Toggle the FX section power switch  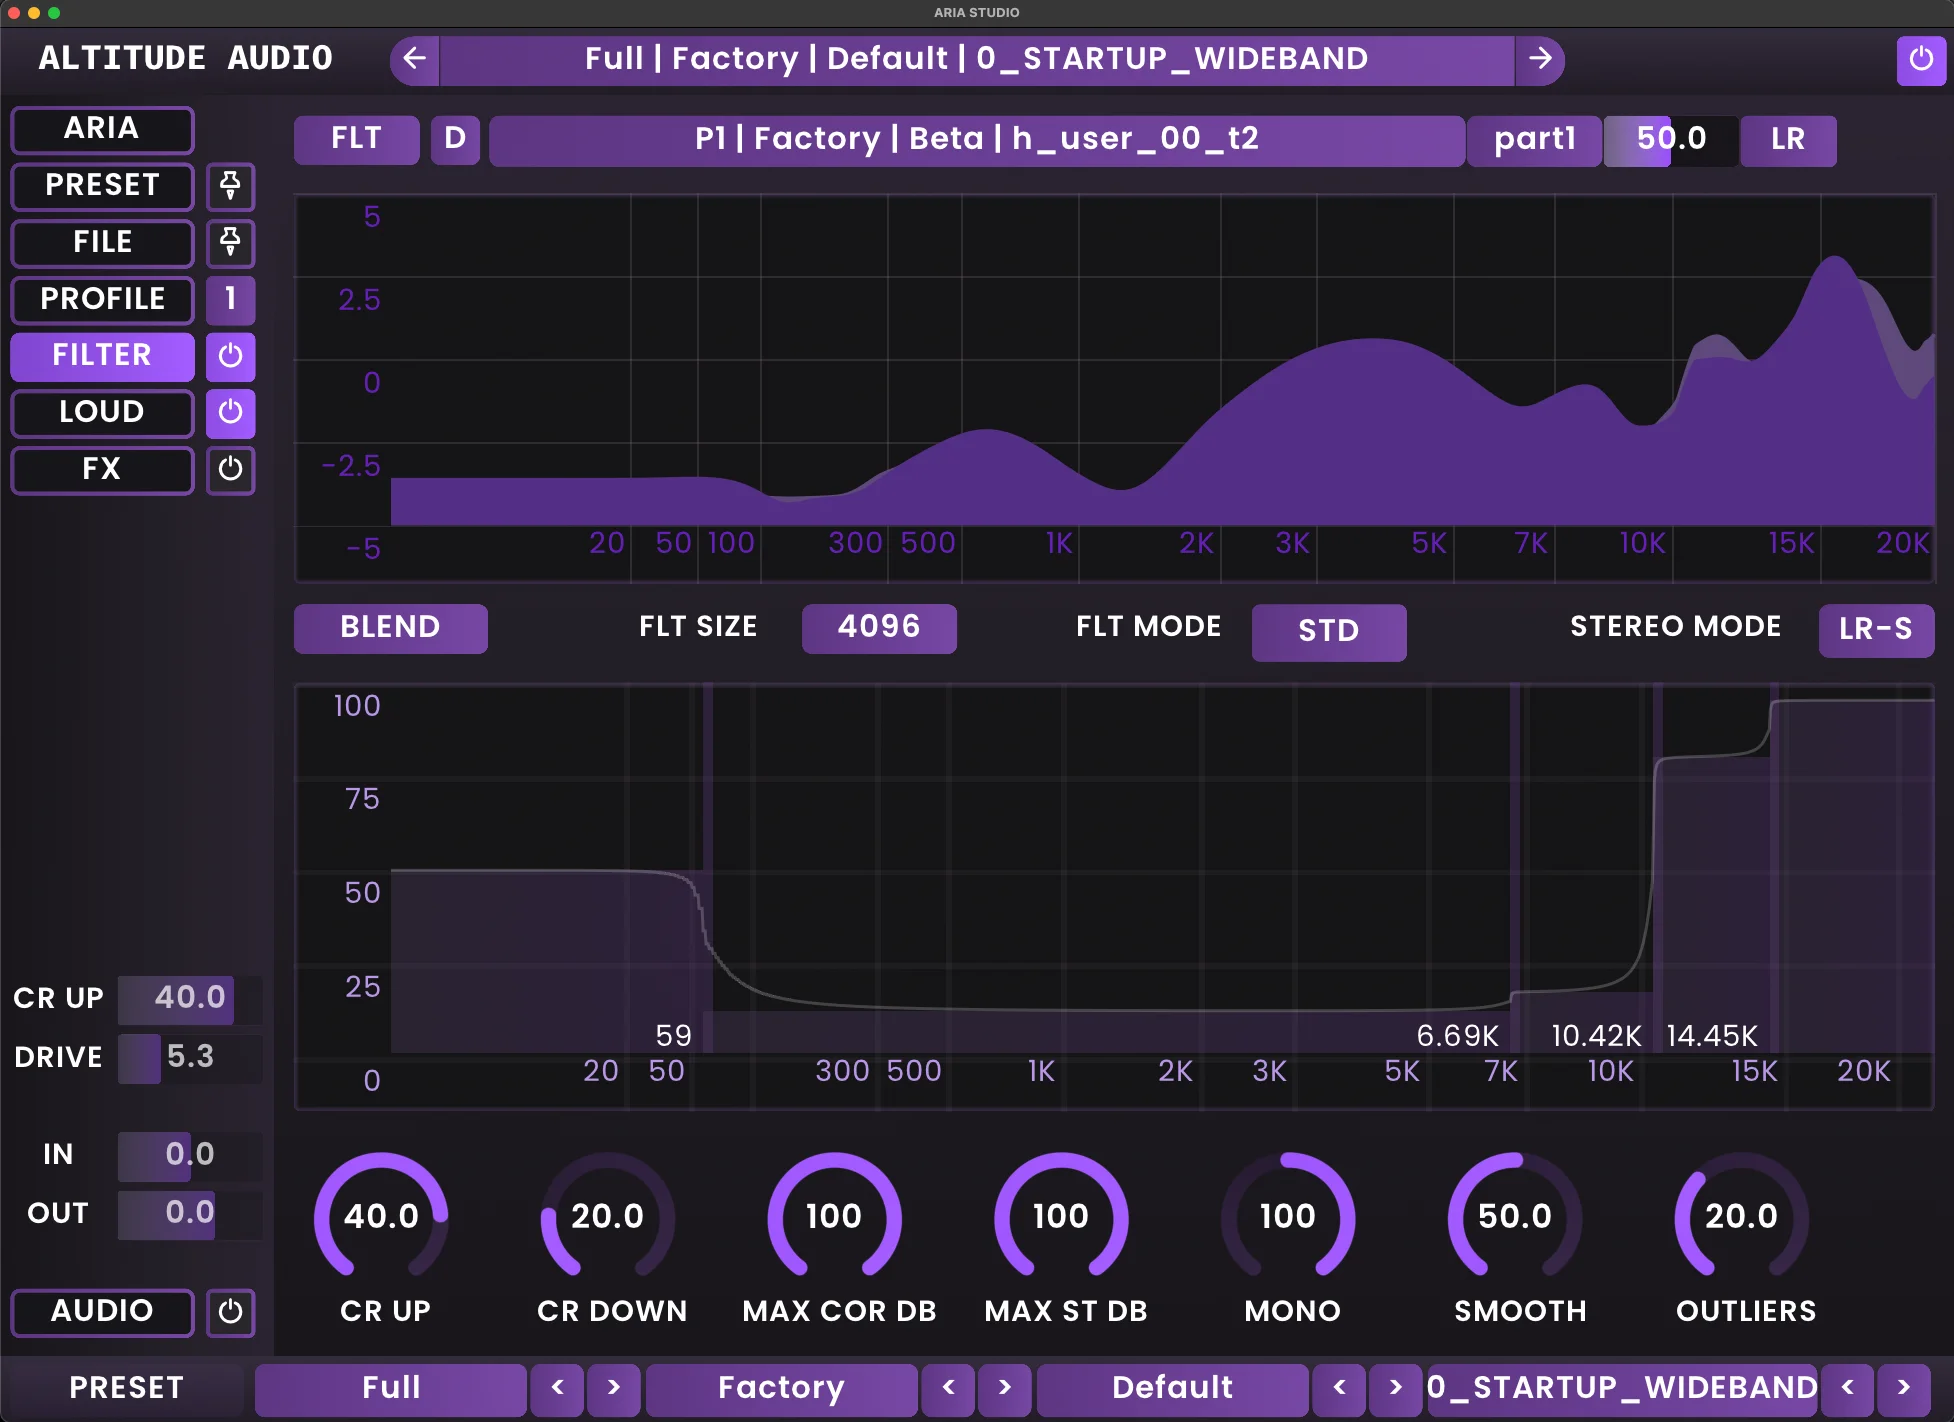point(230,470)
